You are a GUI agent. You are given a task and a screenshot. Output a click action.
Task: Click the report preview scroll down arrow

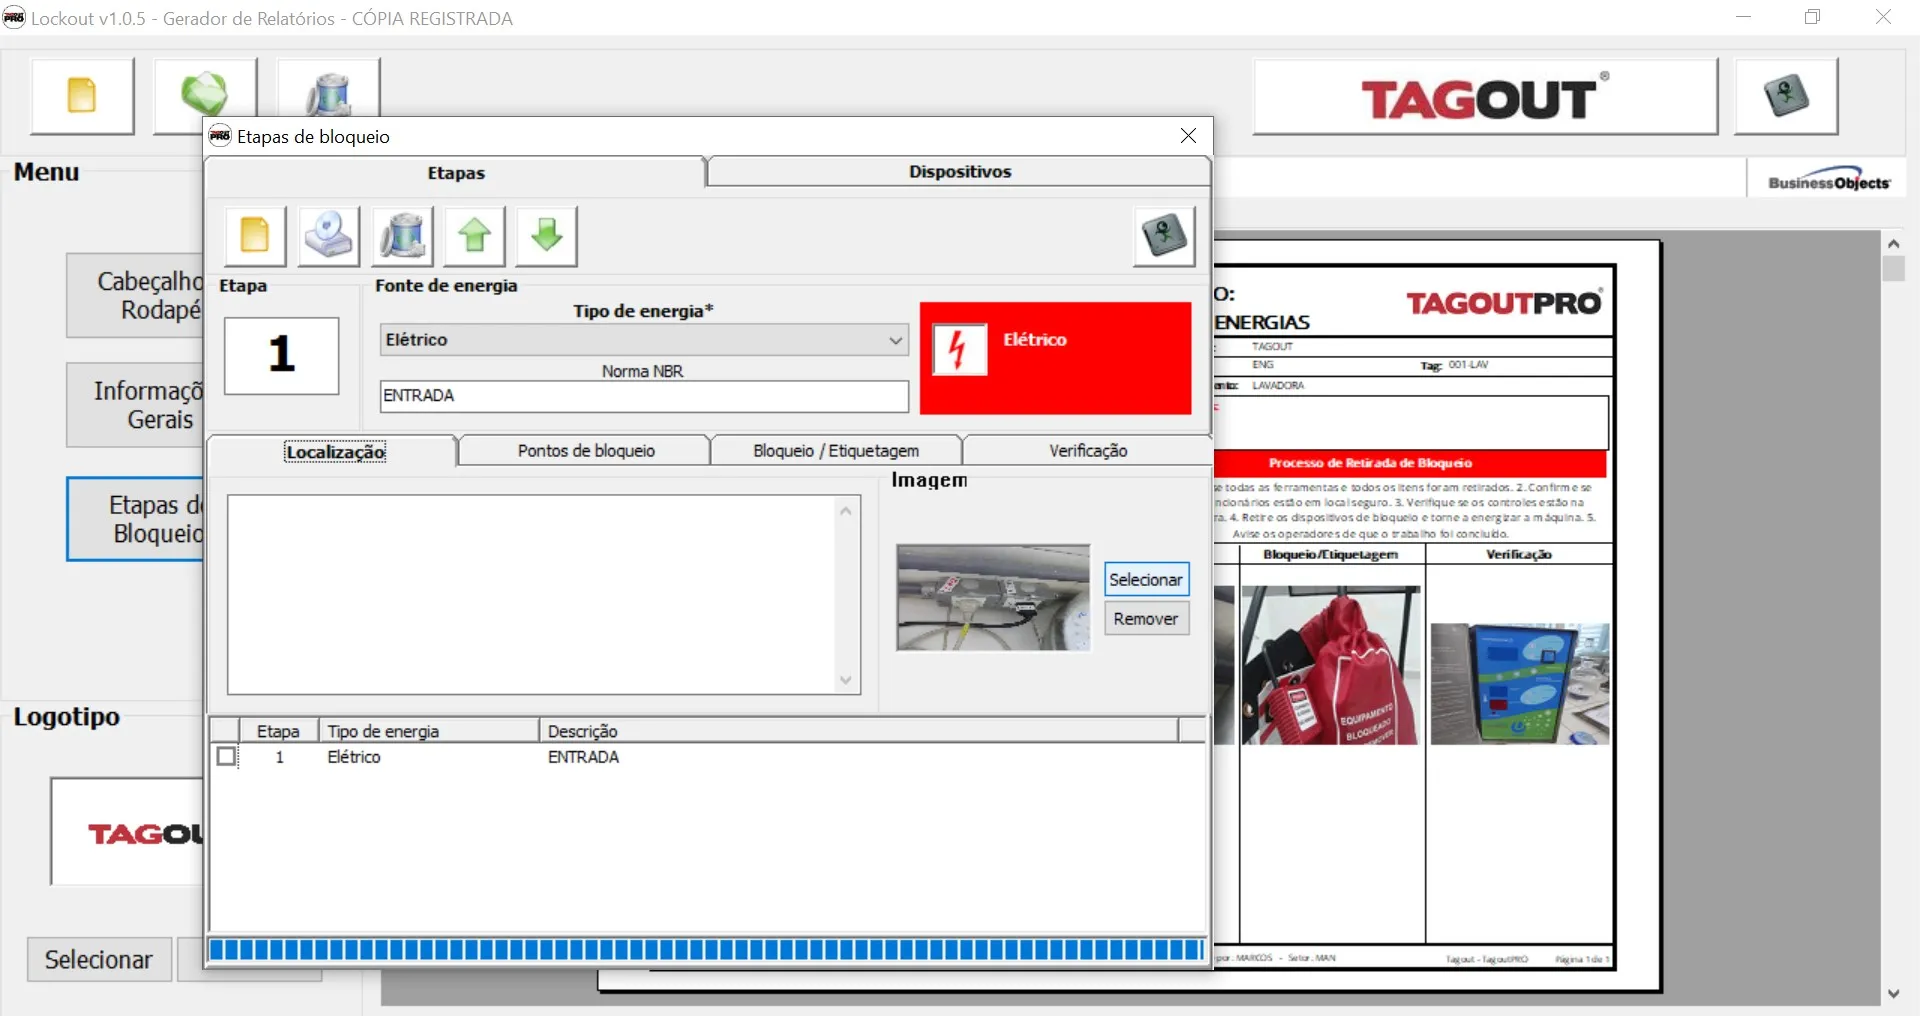(x=1893, y=993)
